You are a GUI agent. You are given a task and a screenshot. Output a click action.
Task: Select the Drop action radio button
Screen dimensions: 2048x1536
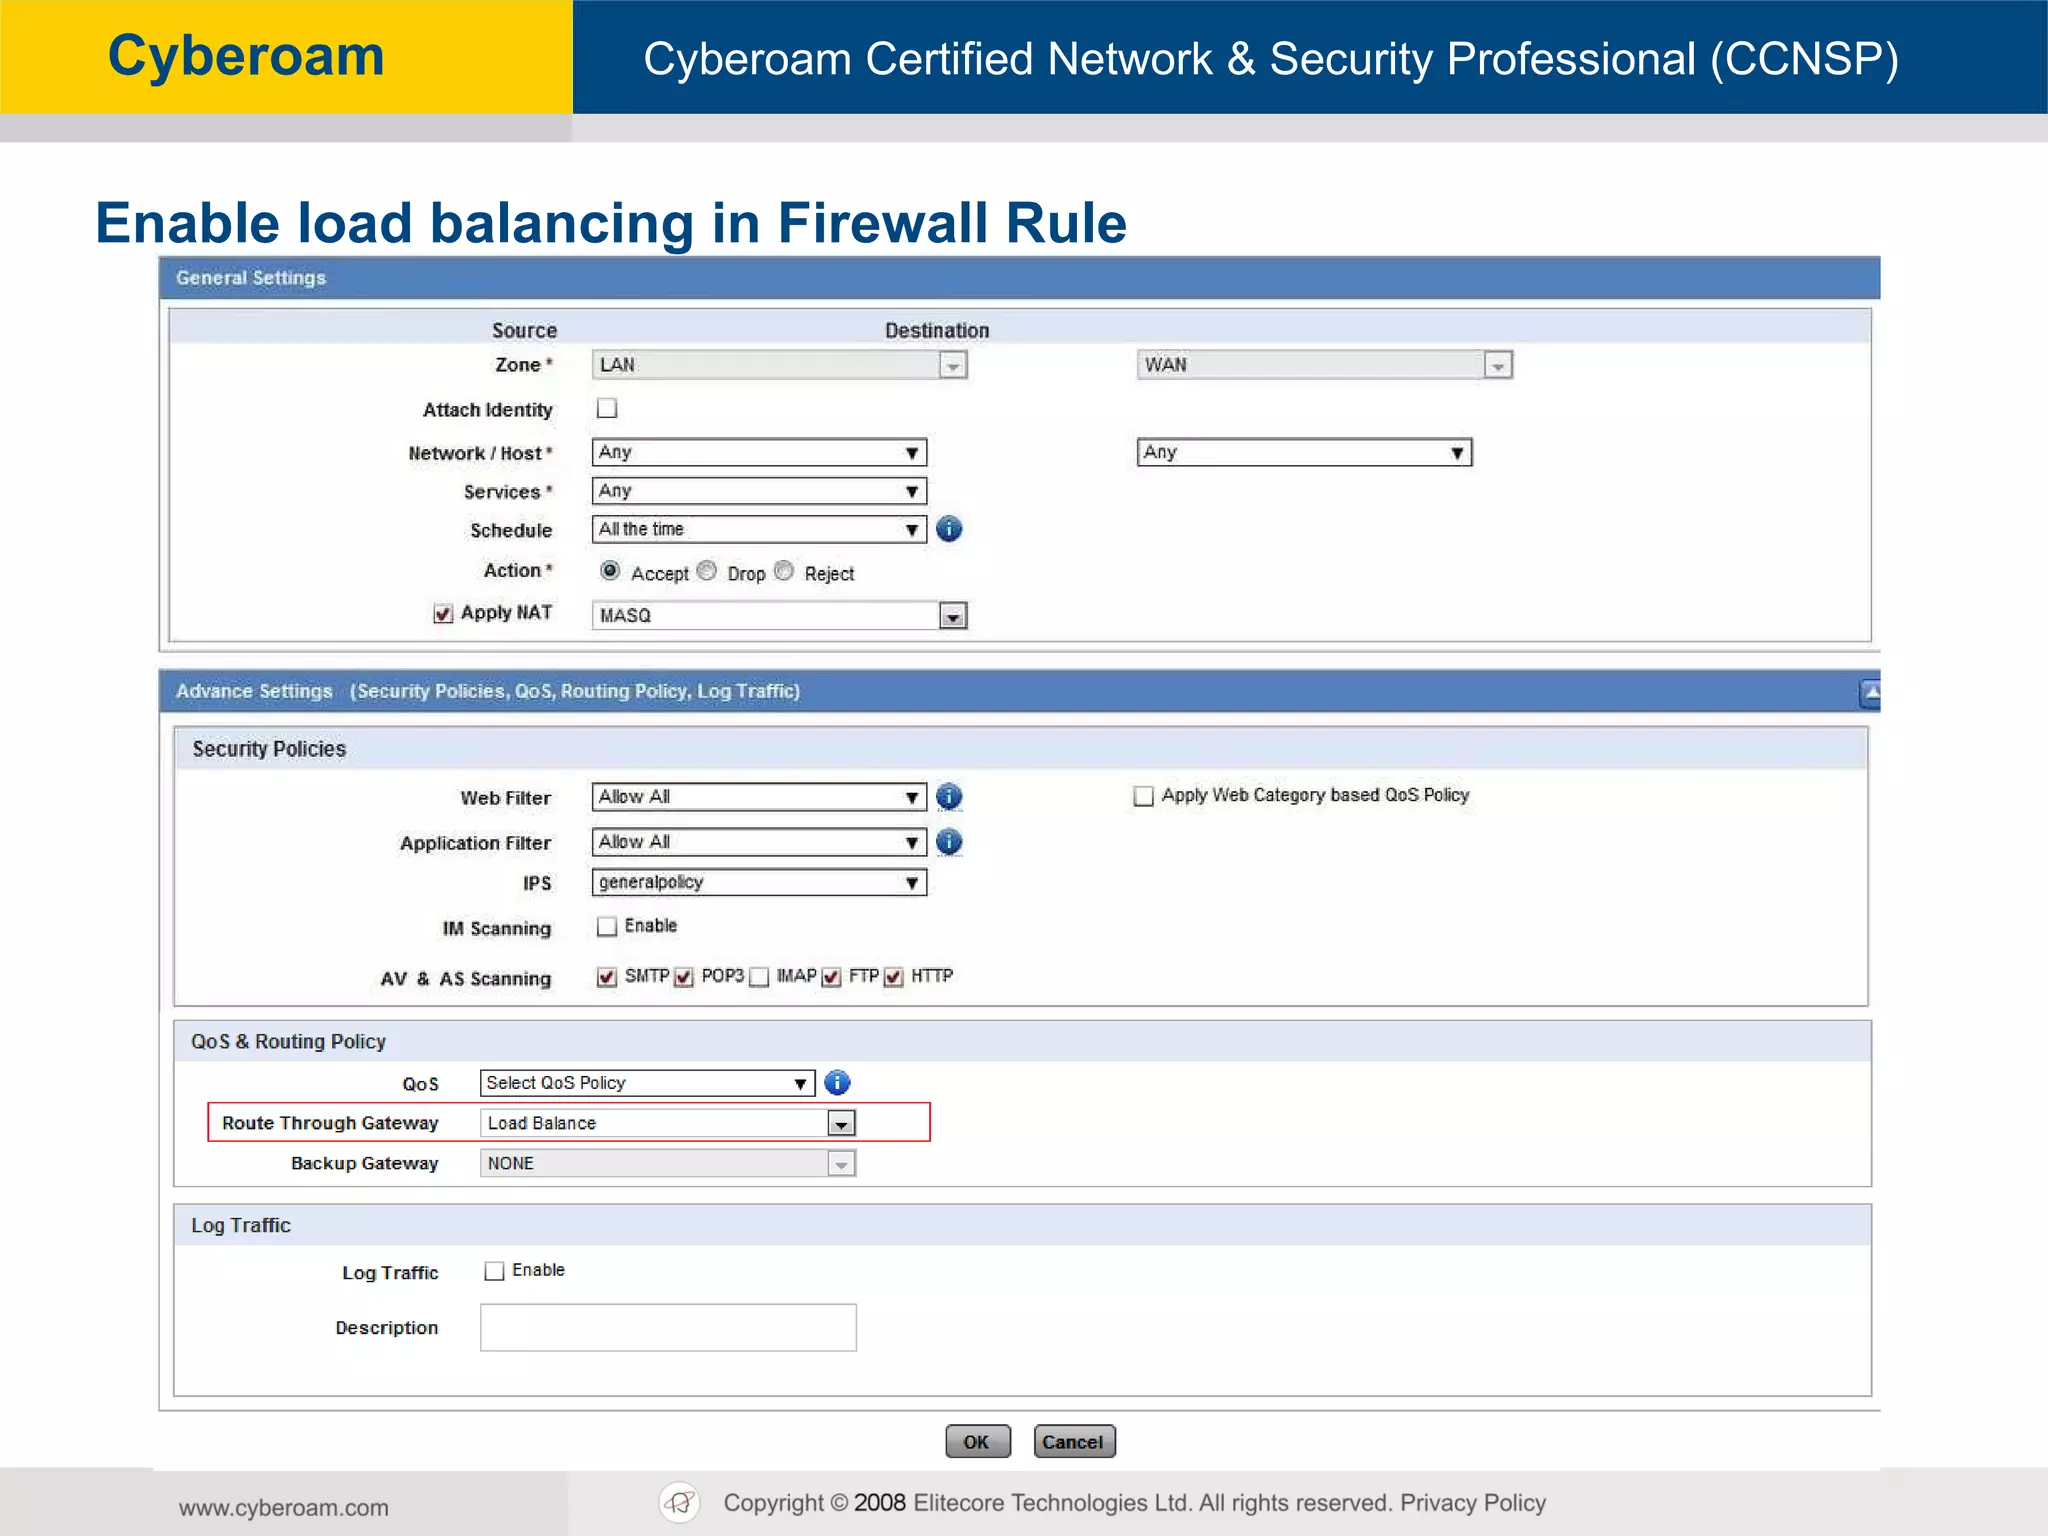coord(707,570)
